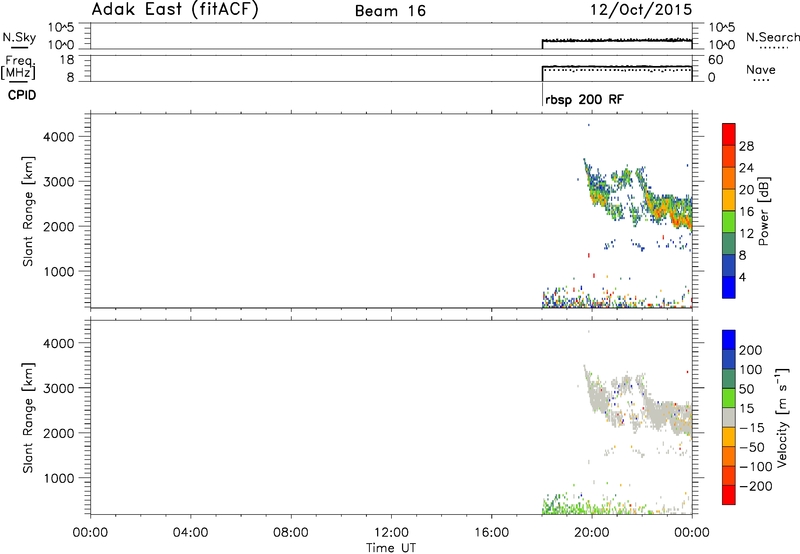The width and height of the screenshot is (800, 554).
Task: Click 'Slant Range [km]' label of power panel
Action: pyautogui.click(x=28, y=211)
